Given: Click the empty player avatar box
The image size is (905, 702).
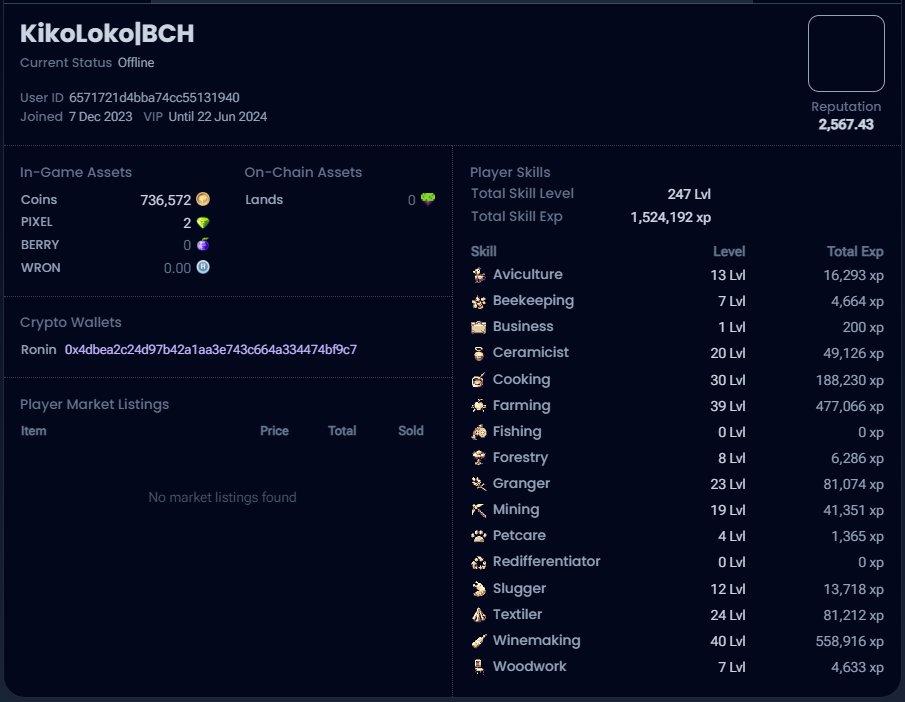Looking at the screenshot, I should point(846,53).
